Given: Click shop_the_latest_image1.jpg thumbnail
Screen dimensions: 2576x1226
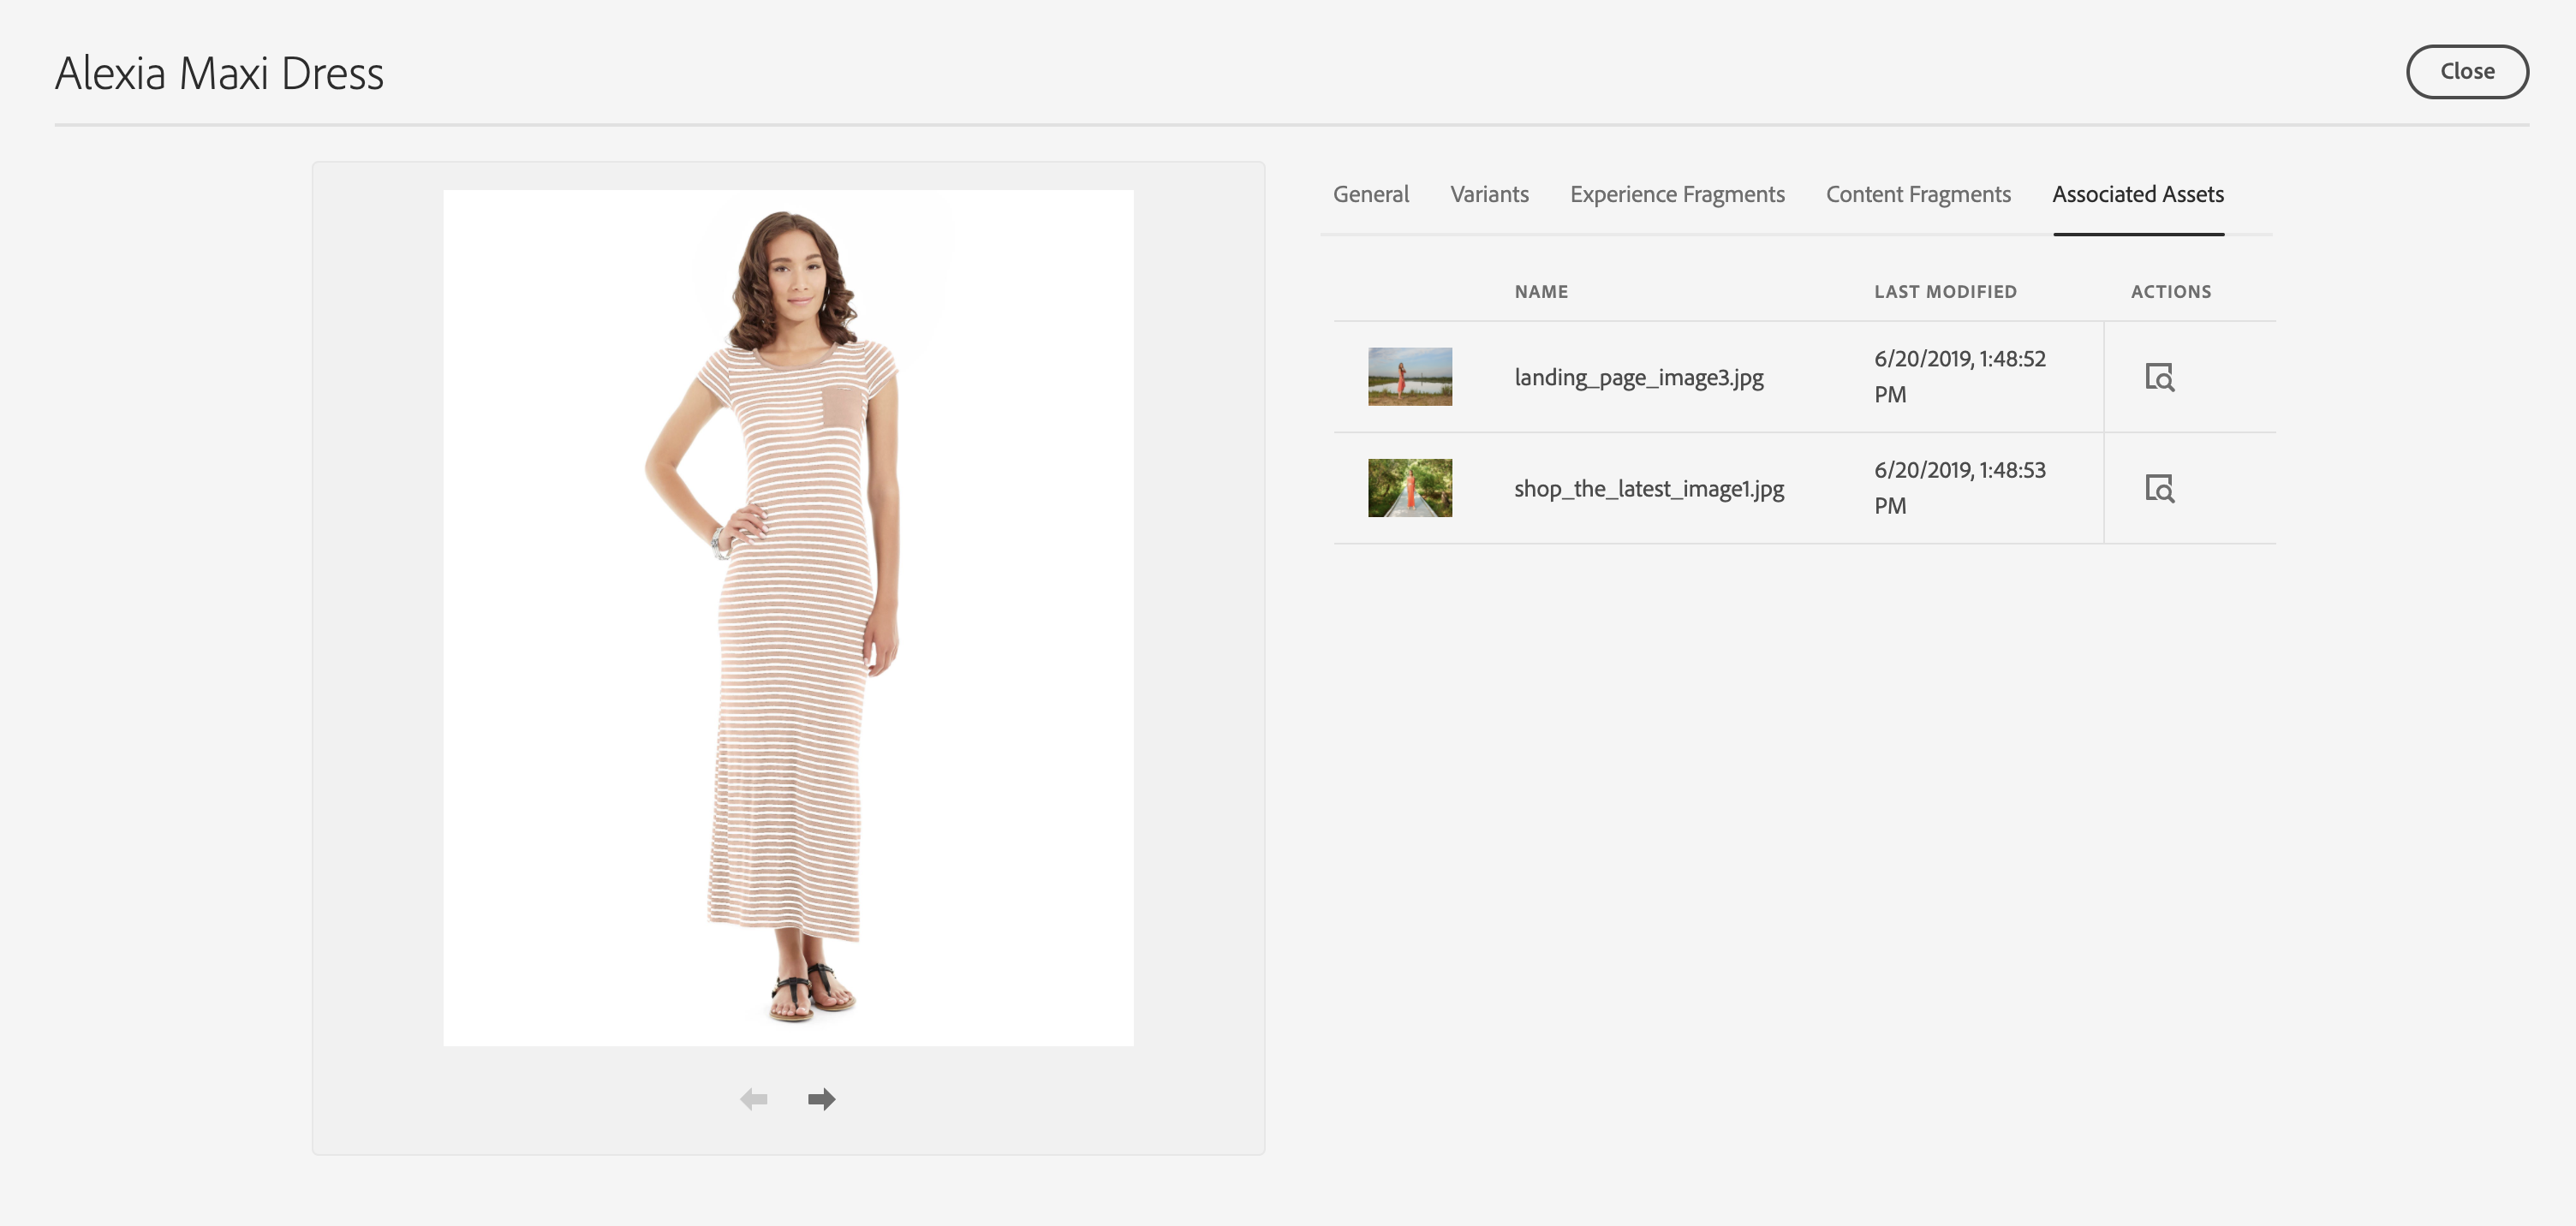Looking at the screenshot, I should tap(1410, 488).
